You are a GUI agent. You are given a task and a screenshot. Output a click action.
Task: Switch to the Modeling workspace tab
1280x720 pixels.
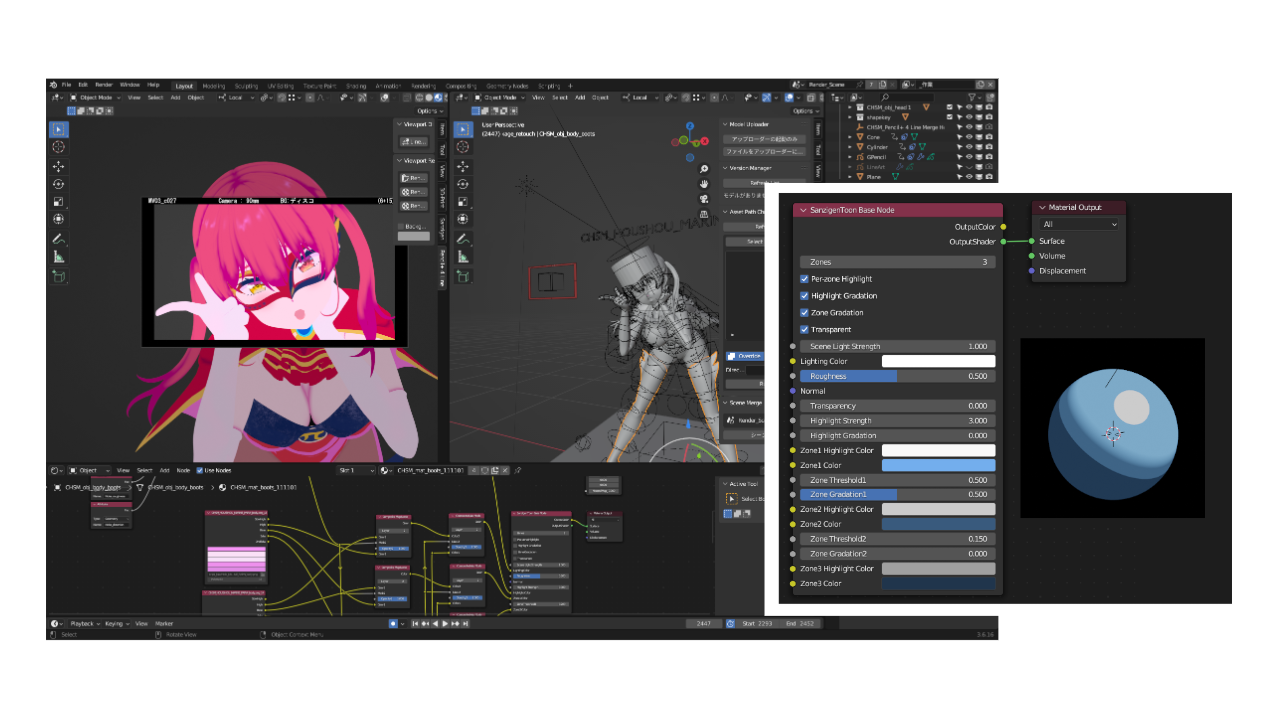[x=214, y=86]
